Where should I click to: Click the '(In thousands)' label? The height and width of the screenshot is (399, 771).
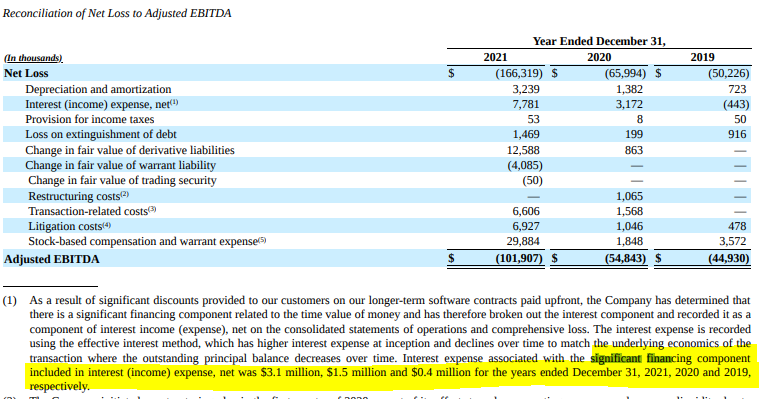click(x=33, y=58)
